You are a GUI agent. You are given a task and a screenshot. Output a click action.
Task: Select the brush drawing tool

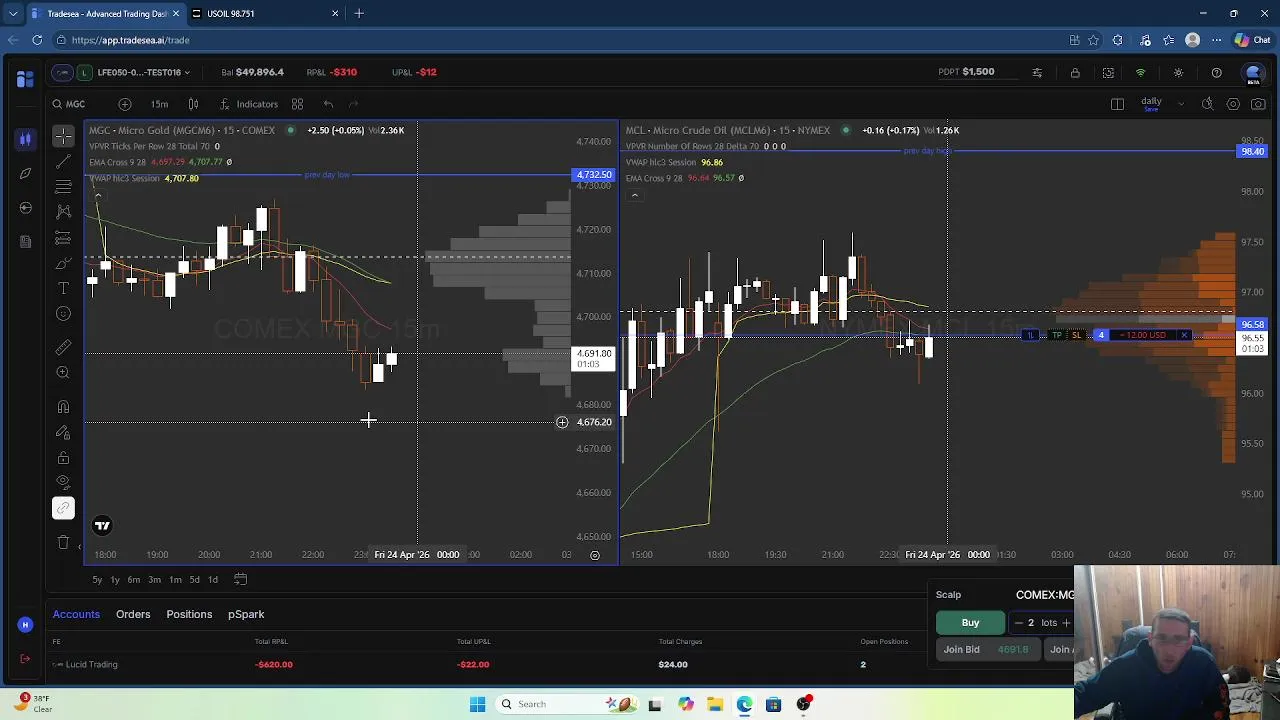coord(63,263)
